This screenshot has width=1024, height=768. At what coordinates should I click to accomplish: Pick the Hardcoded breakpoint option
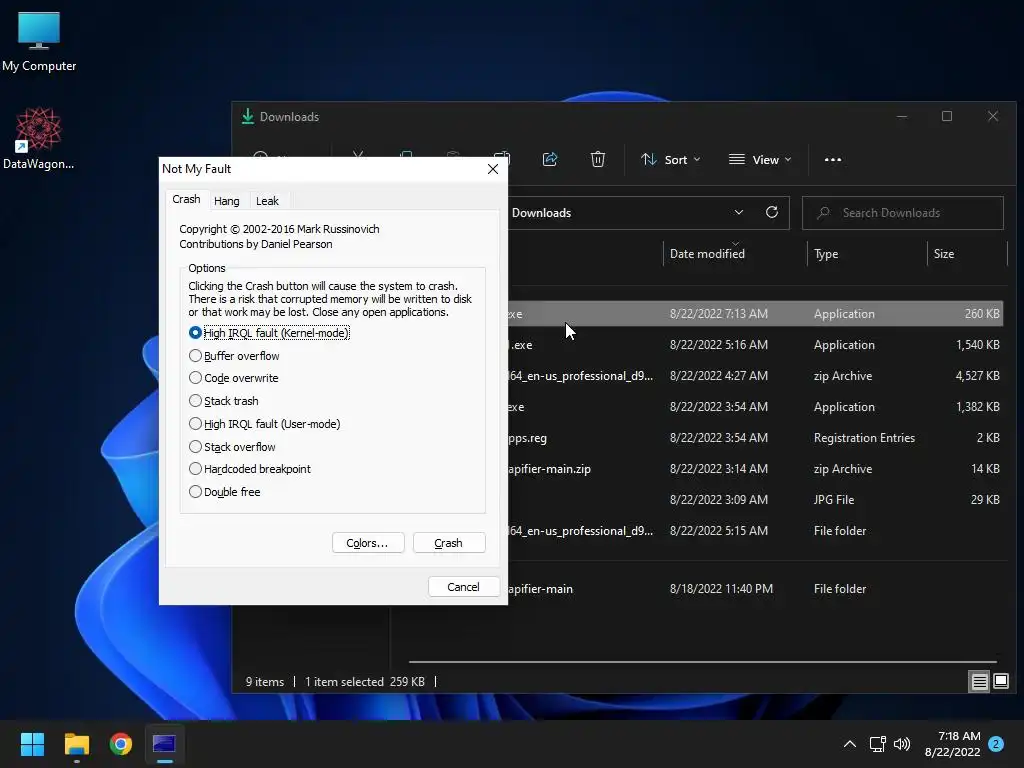pos(249,469)
